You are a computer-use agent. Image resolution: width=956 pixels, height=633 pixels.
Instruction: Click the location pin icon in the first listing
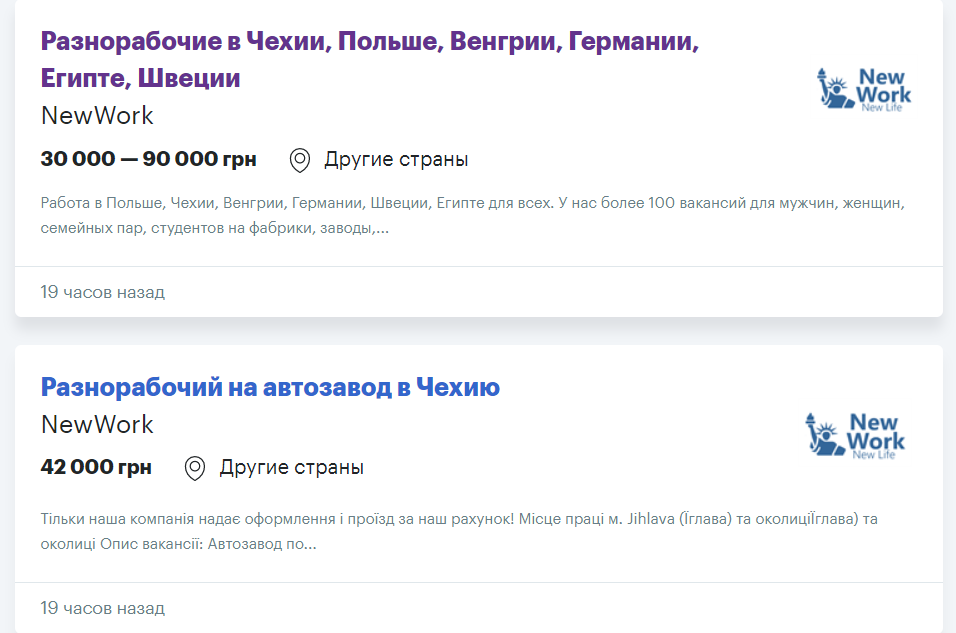coord(300,160)
